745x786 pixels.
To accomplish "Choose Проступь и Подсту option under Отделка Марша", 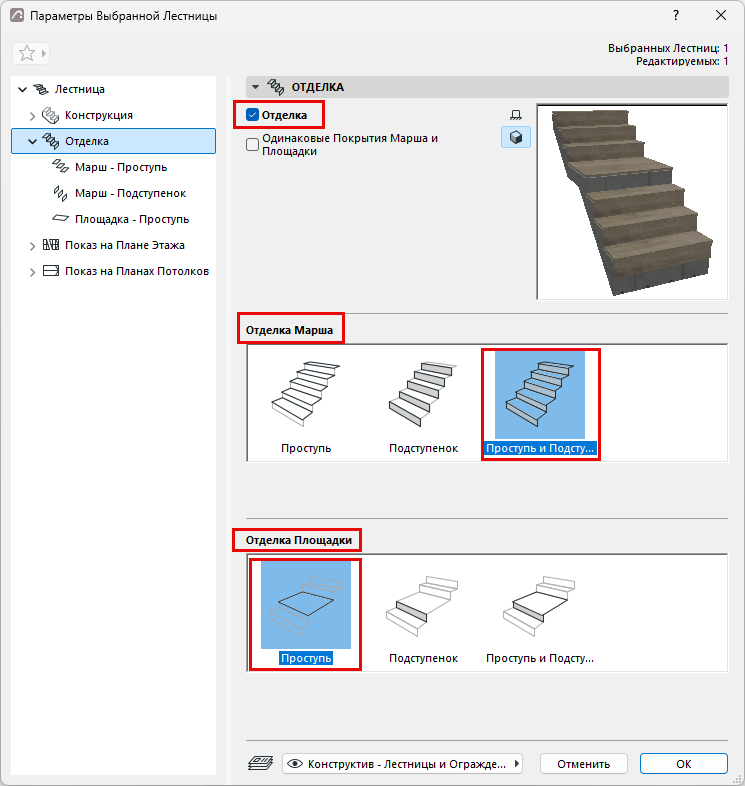I will pyautogui.click(x=540, y=404).
